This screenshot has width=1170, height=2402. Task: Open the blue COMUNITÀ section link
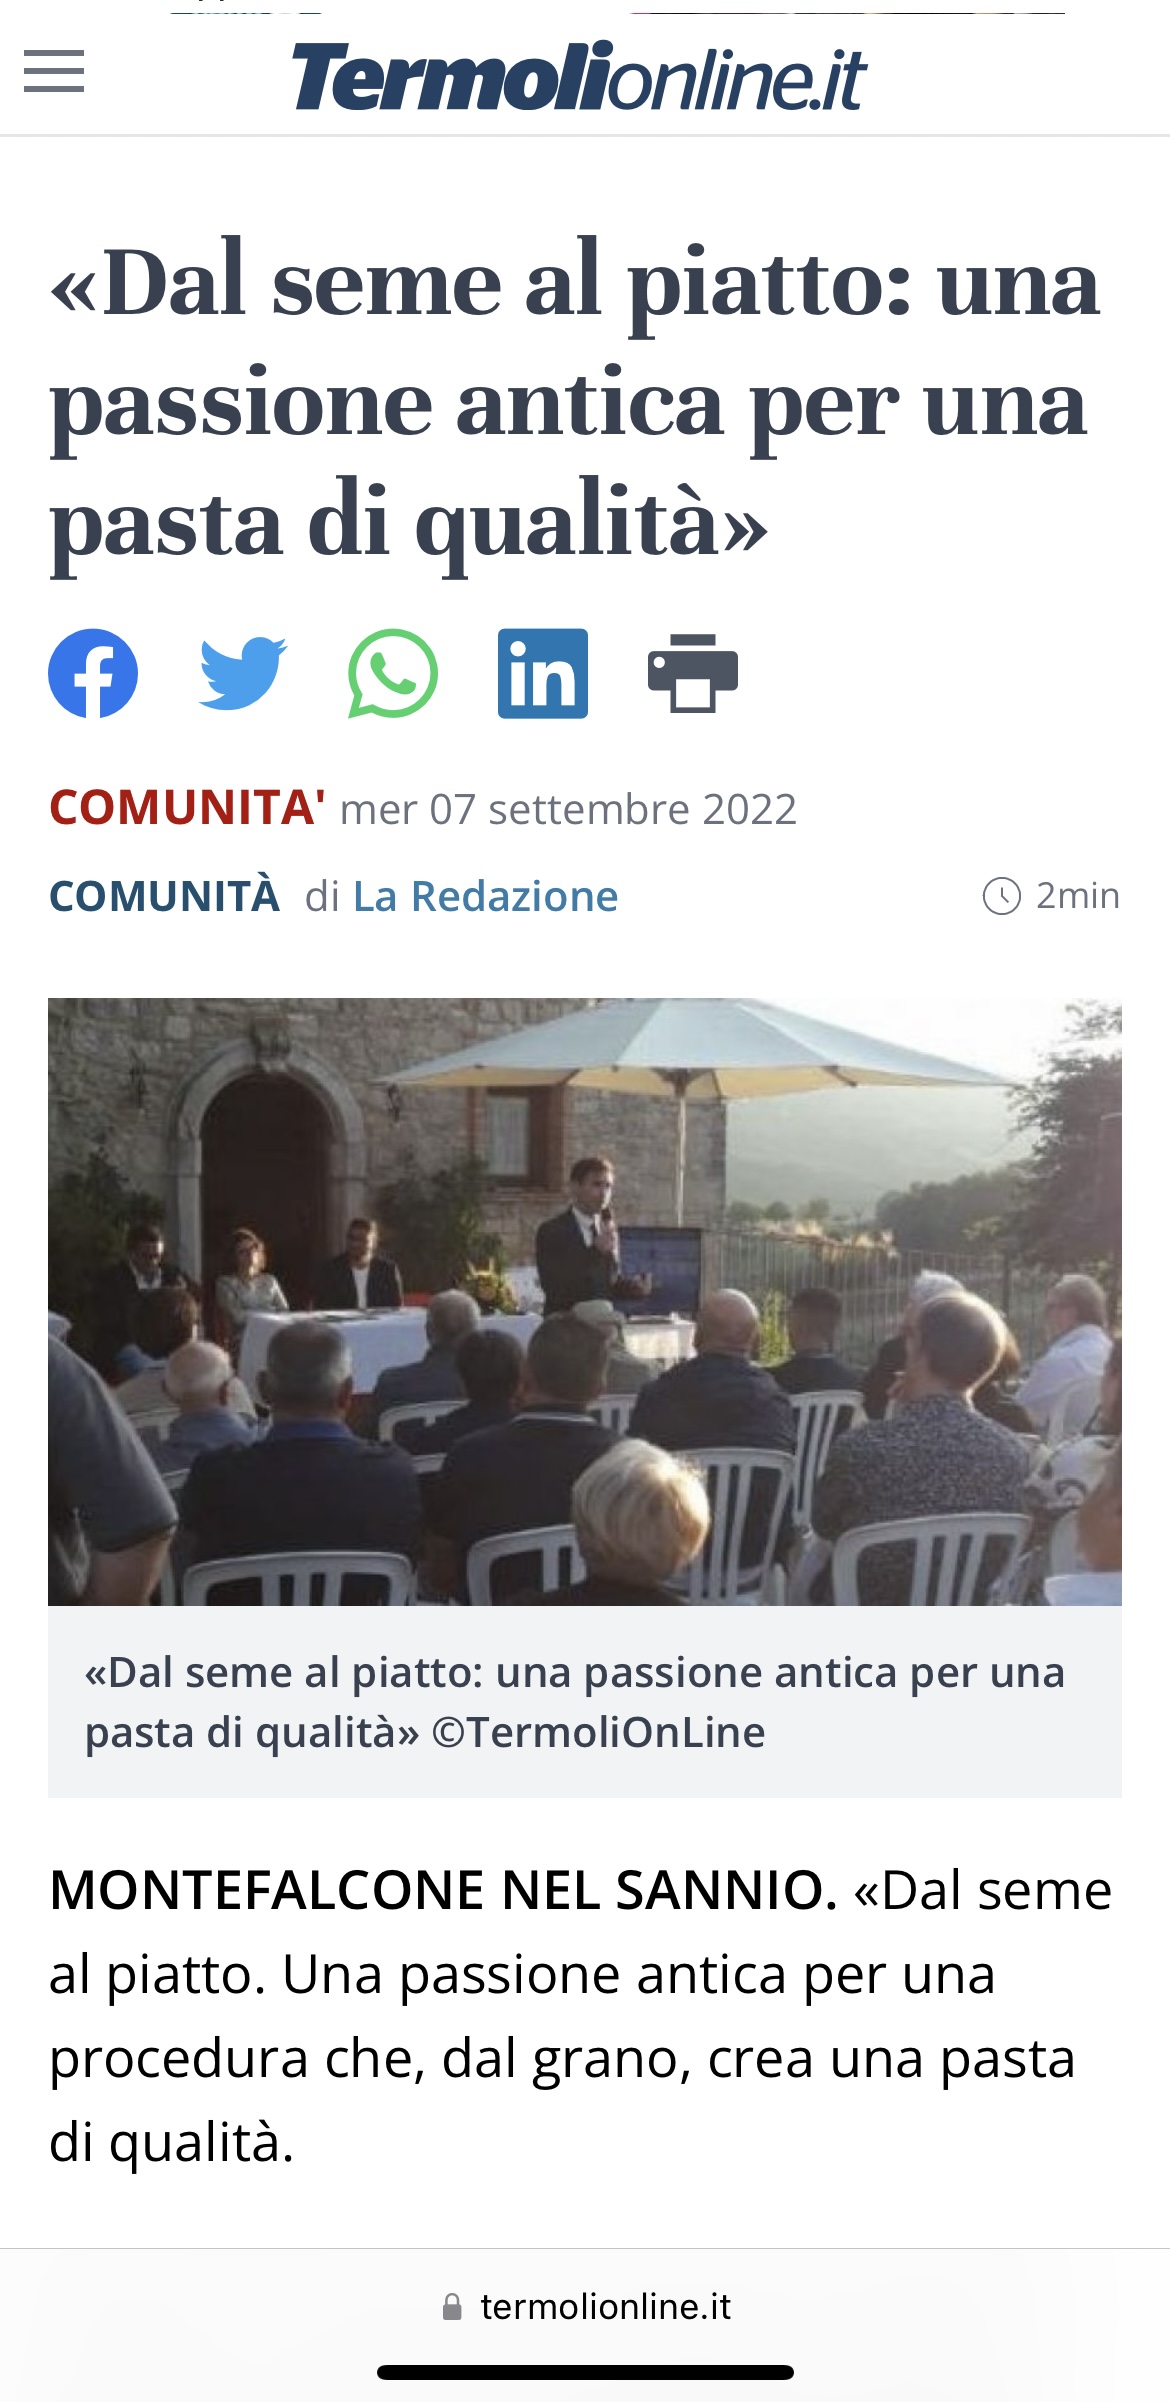[x=164, y=896]
